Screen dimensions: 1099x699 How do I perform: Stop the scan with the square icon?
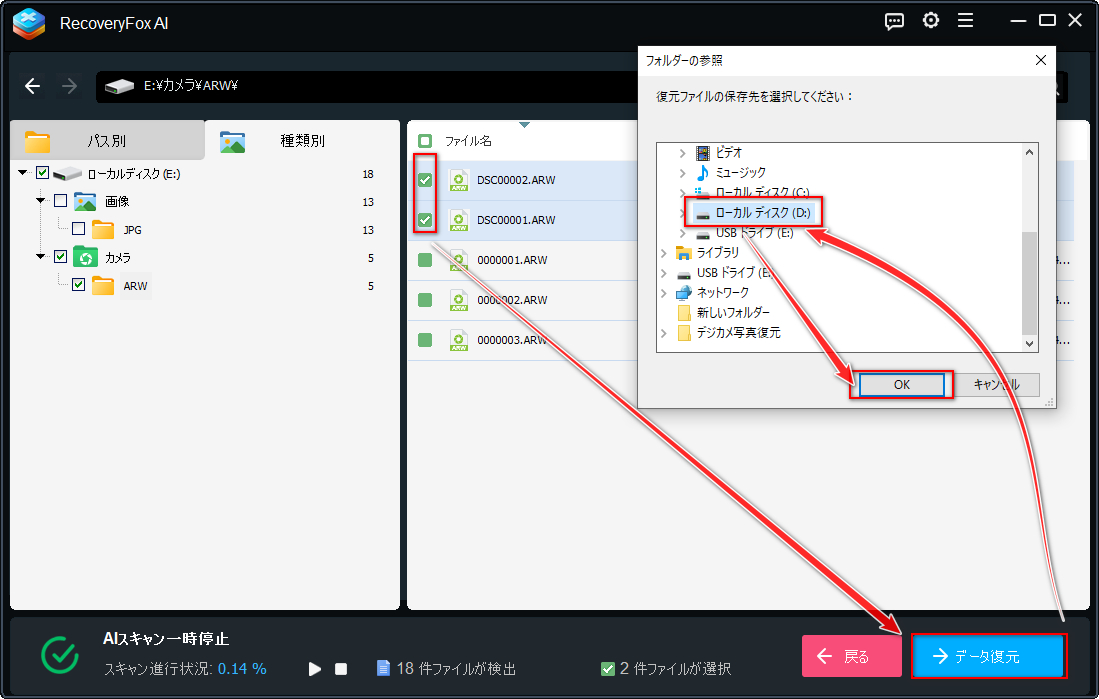pyautogui.click(x=341, y=669)
